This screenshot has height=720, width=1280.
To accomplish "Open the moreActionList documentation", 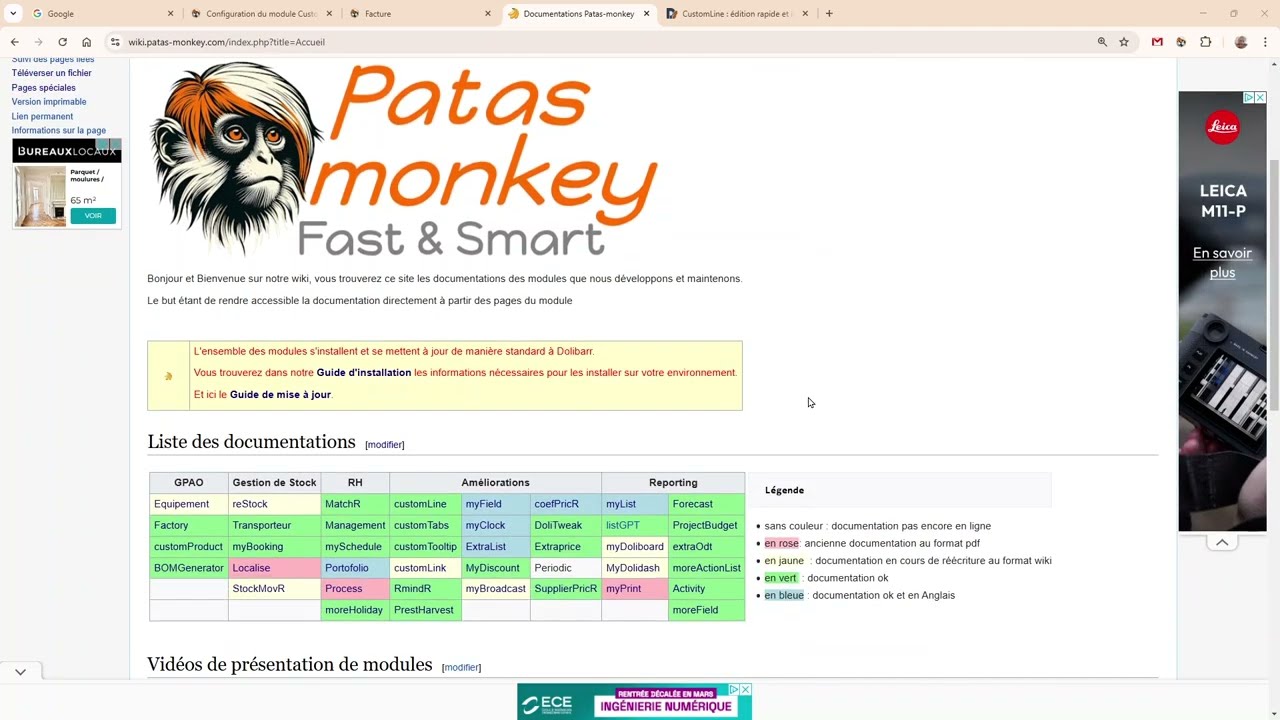I will (x=707, y=568).
